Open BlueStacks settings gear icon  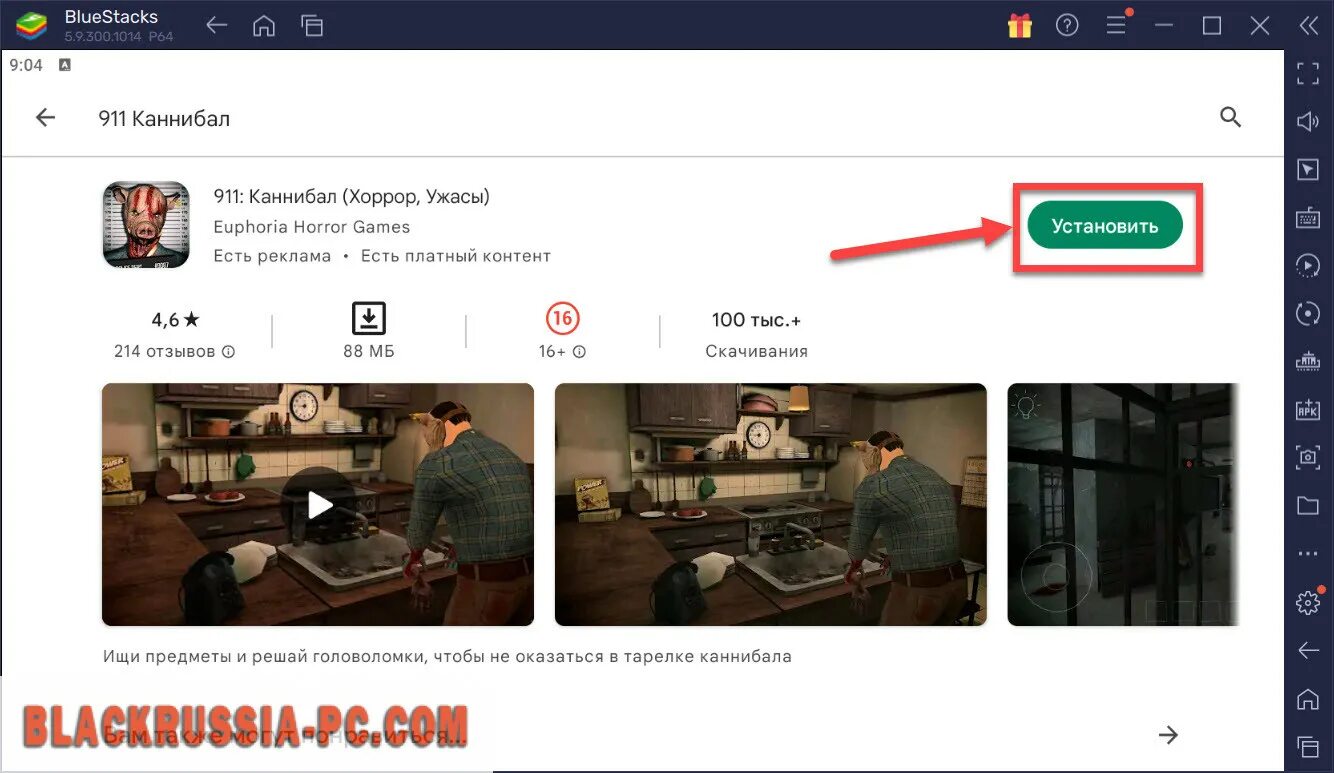tap(1308, 602)
